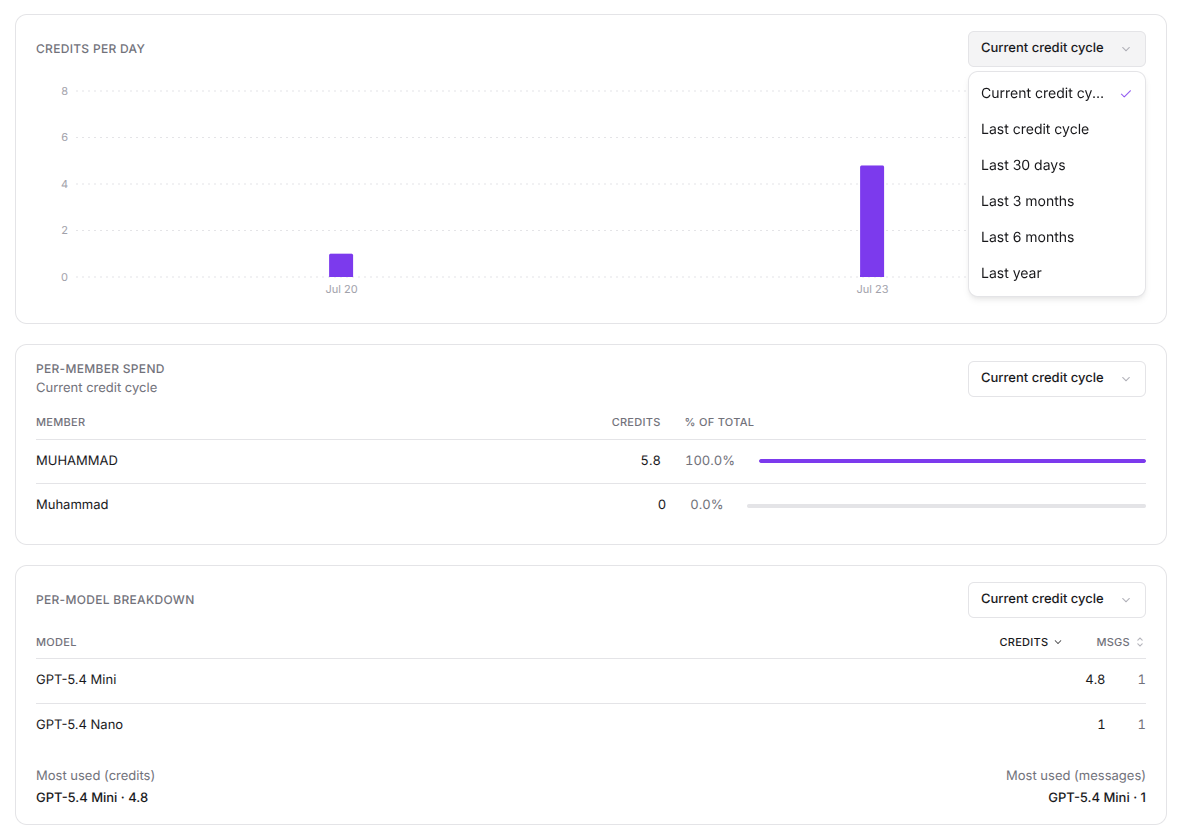Click the Jul 20 bar in chart
This screenshot has height=837, width=1182.
click(x=341, y=265)
